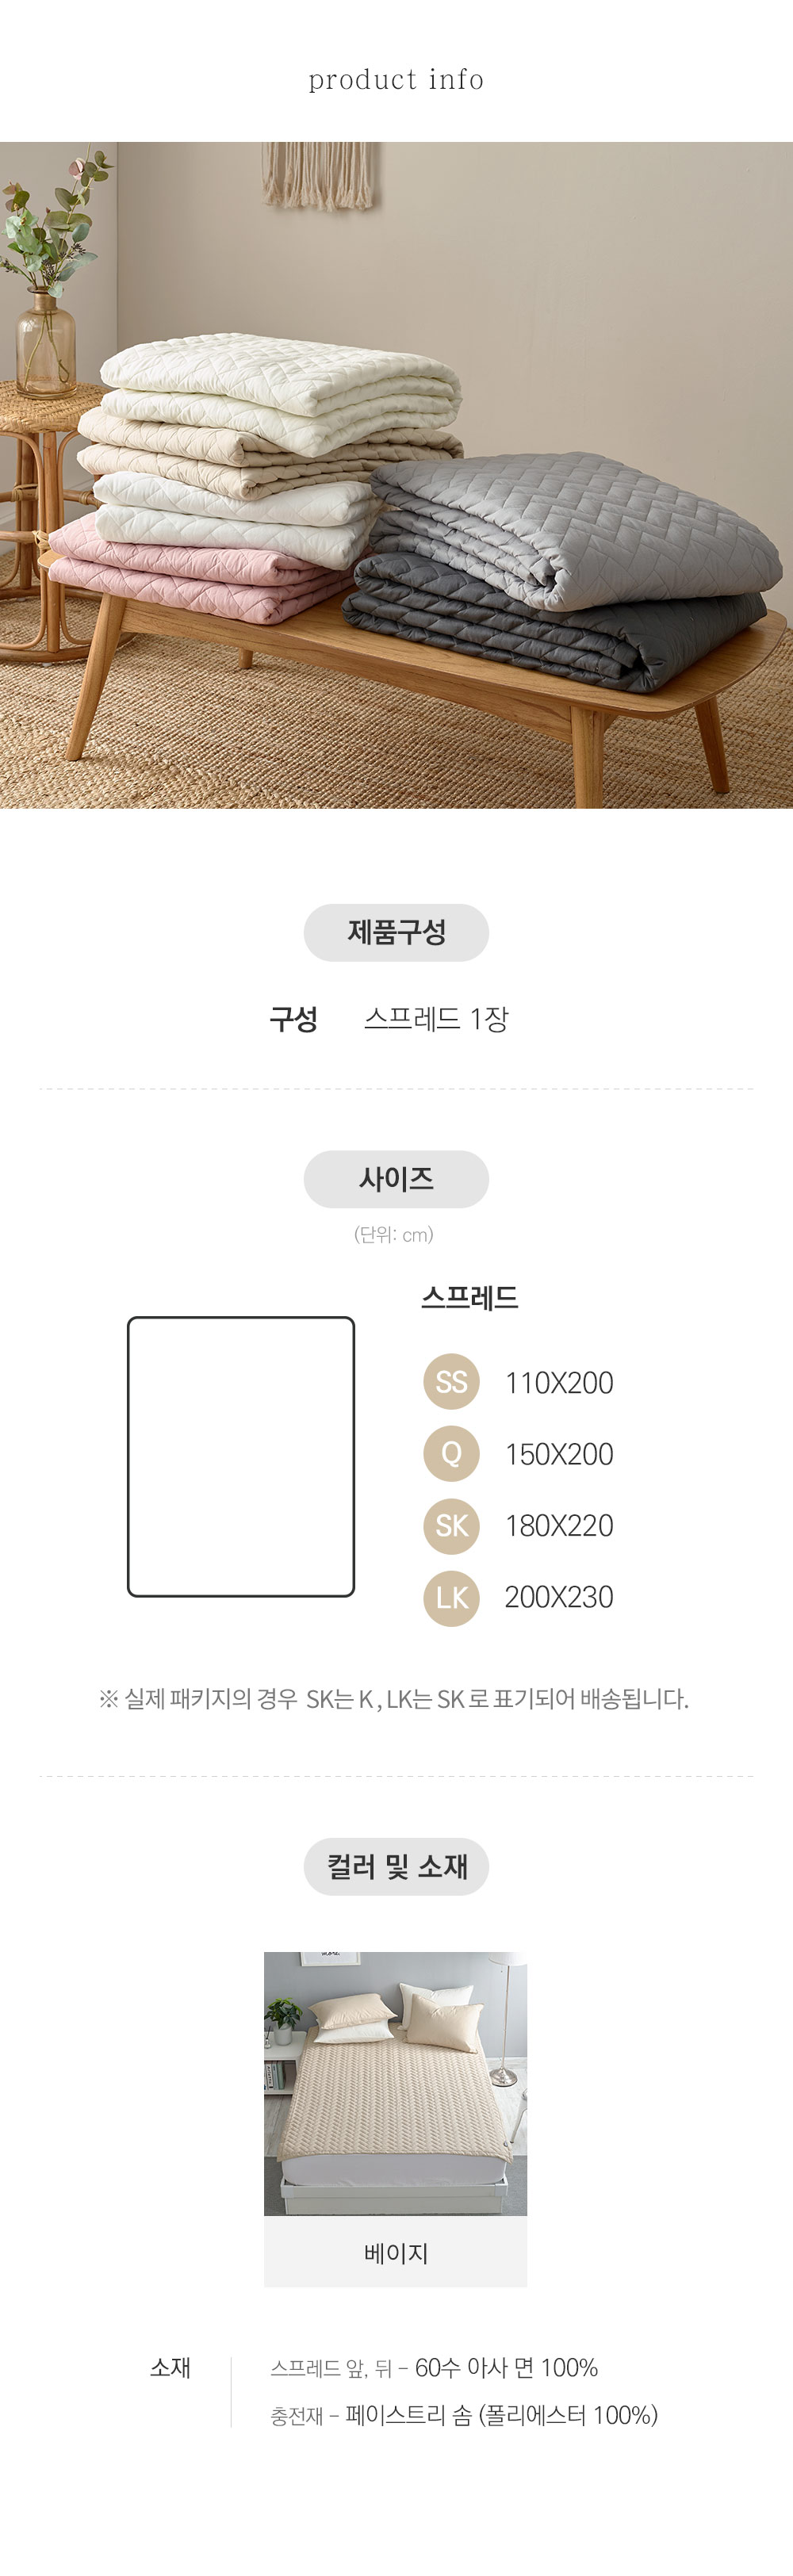Click the Q size circle badge
This screenshot has width=793, height=2576.
(x=451, y=1453)
